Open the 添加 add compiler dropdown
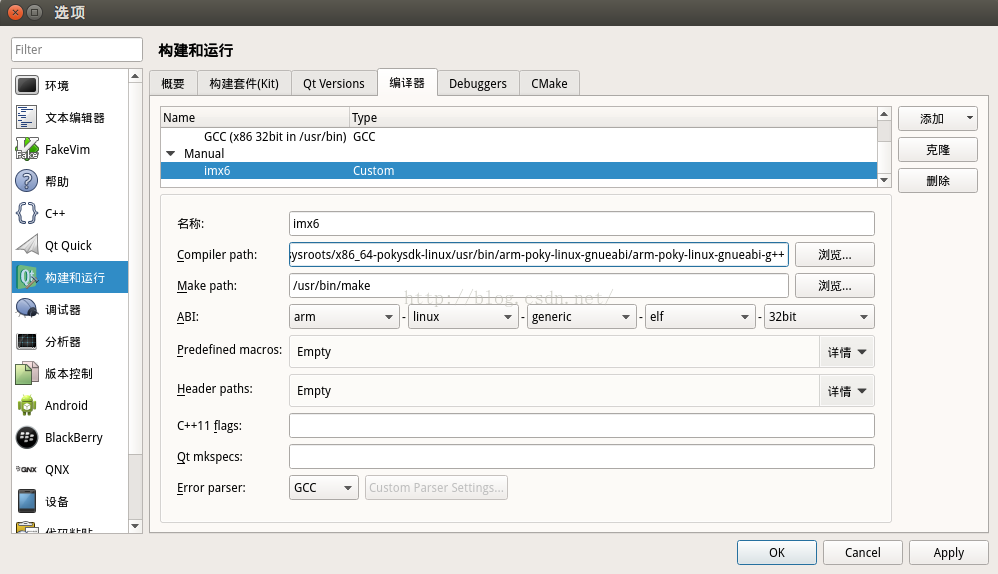This screenshot has width=998, height=574. (x=938, y=118)
